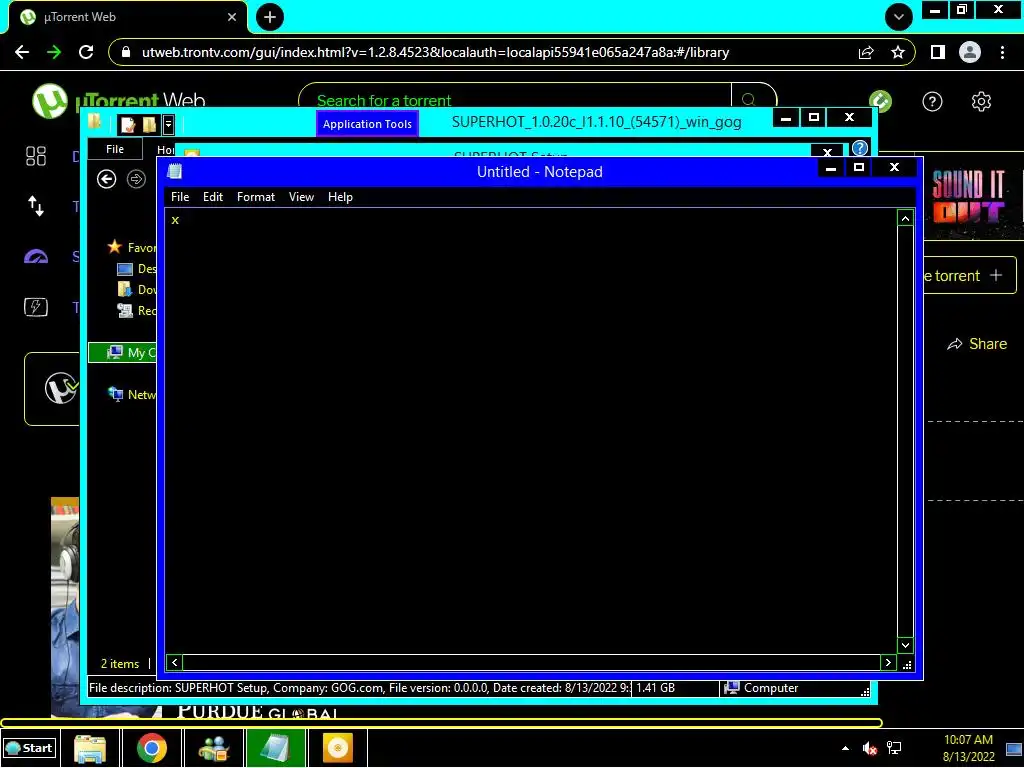This screenshot has width=1024, height=768.
Task: Open the File tab in File Explorer
Action: (115, 149)
